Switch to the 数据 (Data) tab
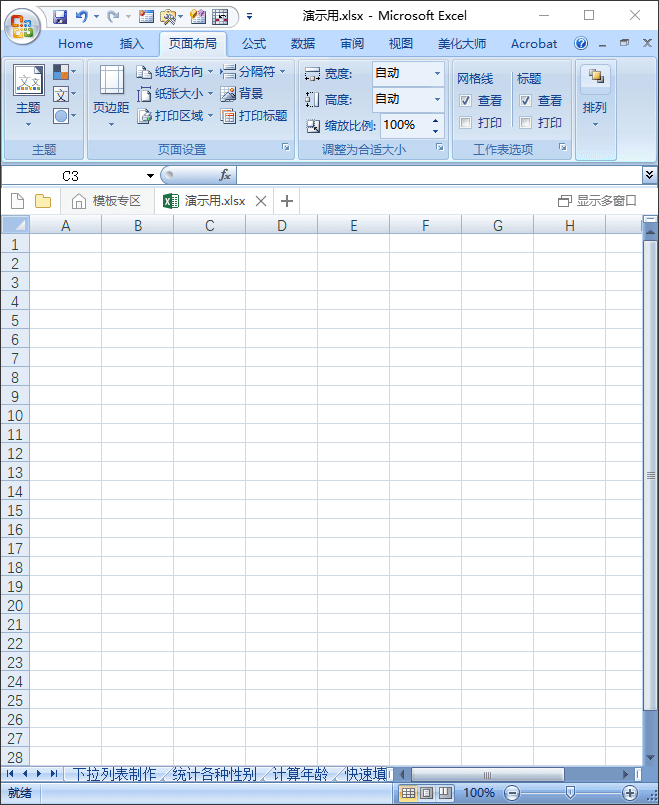 [303, 44]
